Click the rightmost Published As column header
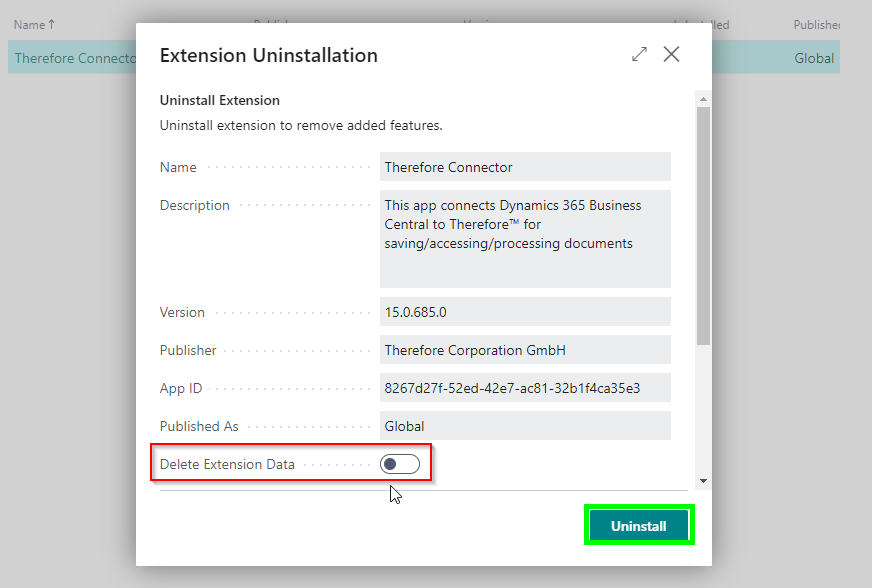 pyautogui.click(x=818, y=24)
